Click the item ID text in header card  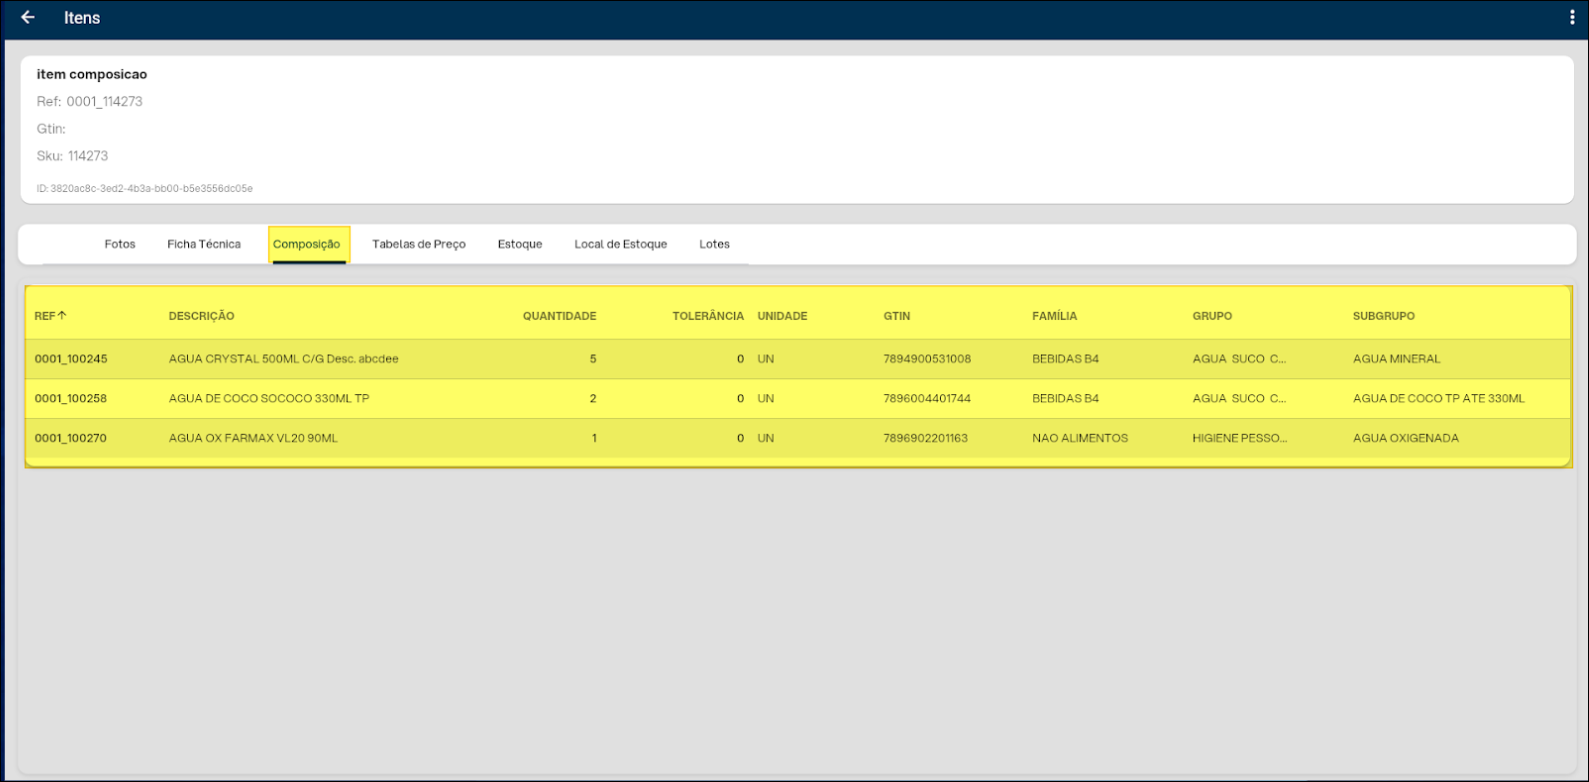click(x=144, y=188)
